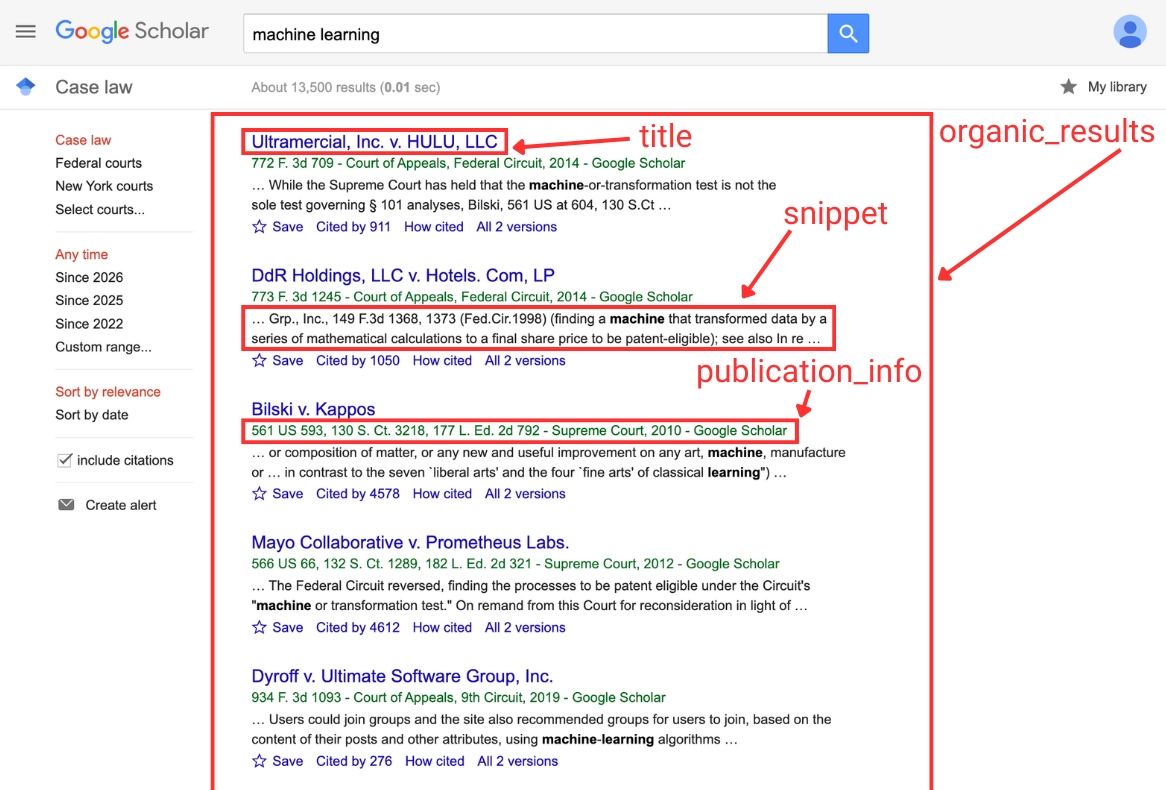The height and width of the screenshot is (790, 1166).
Task: Click the Create alert link
Action: pyautogui.click(x=120, y=505)
